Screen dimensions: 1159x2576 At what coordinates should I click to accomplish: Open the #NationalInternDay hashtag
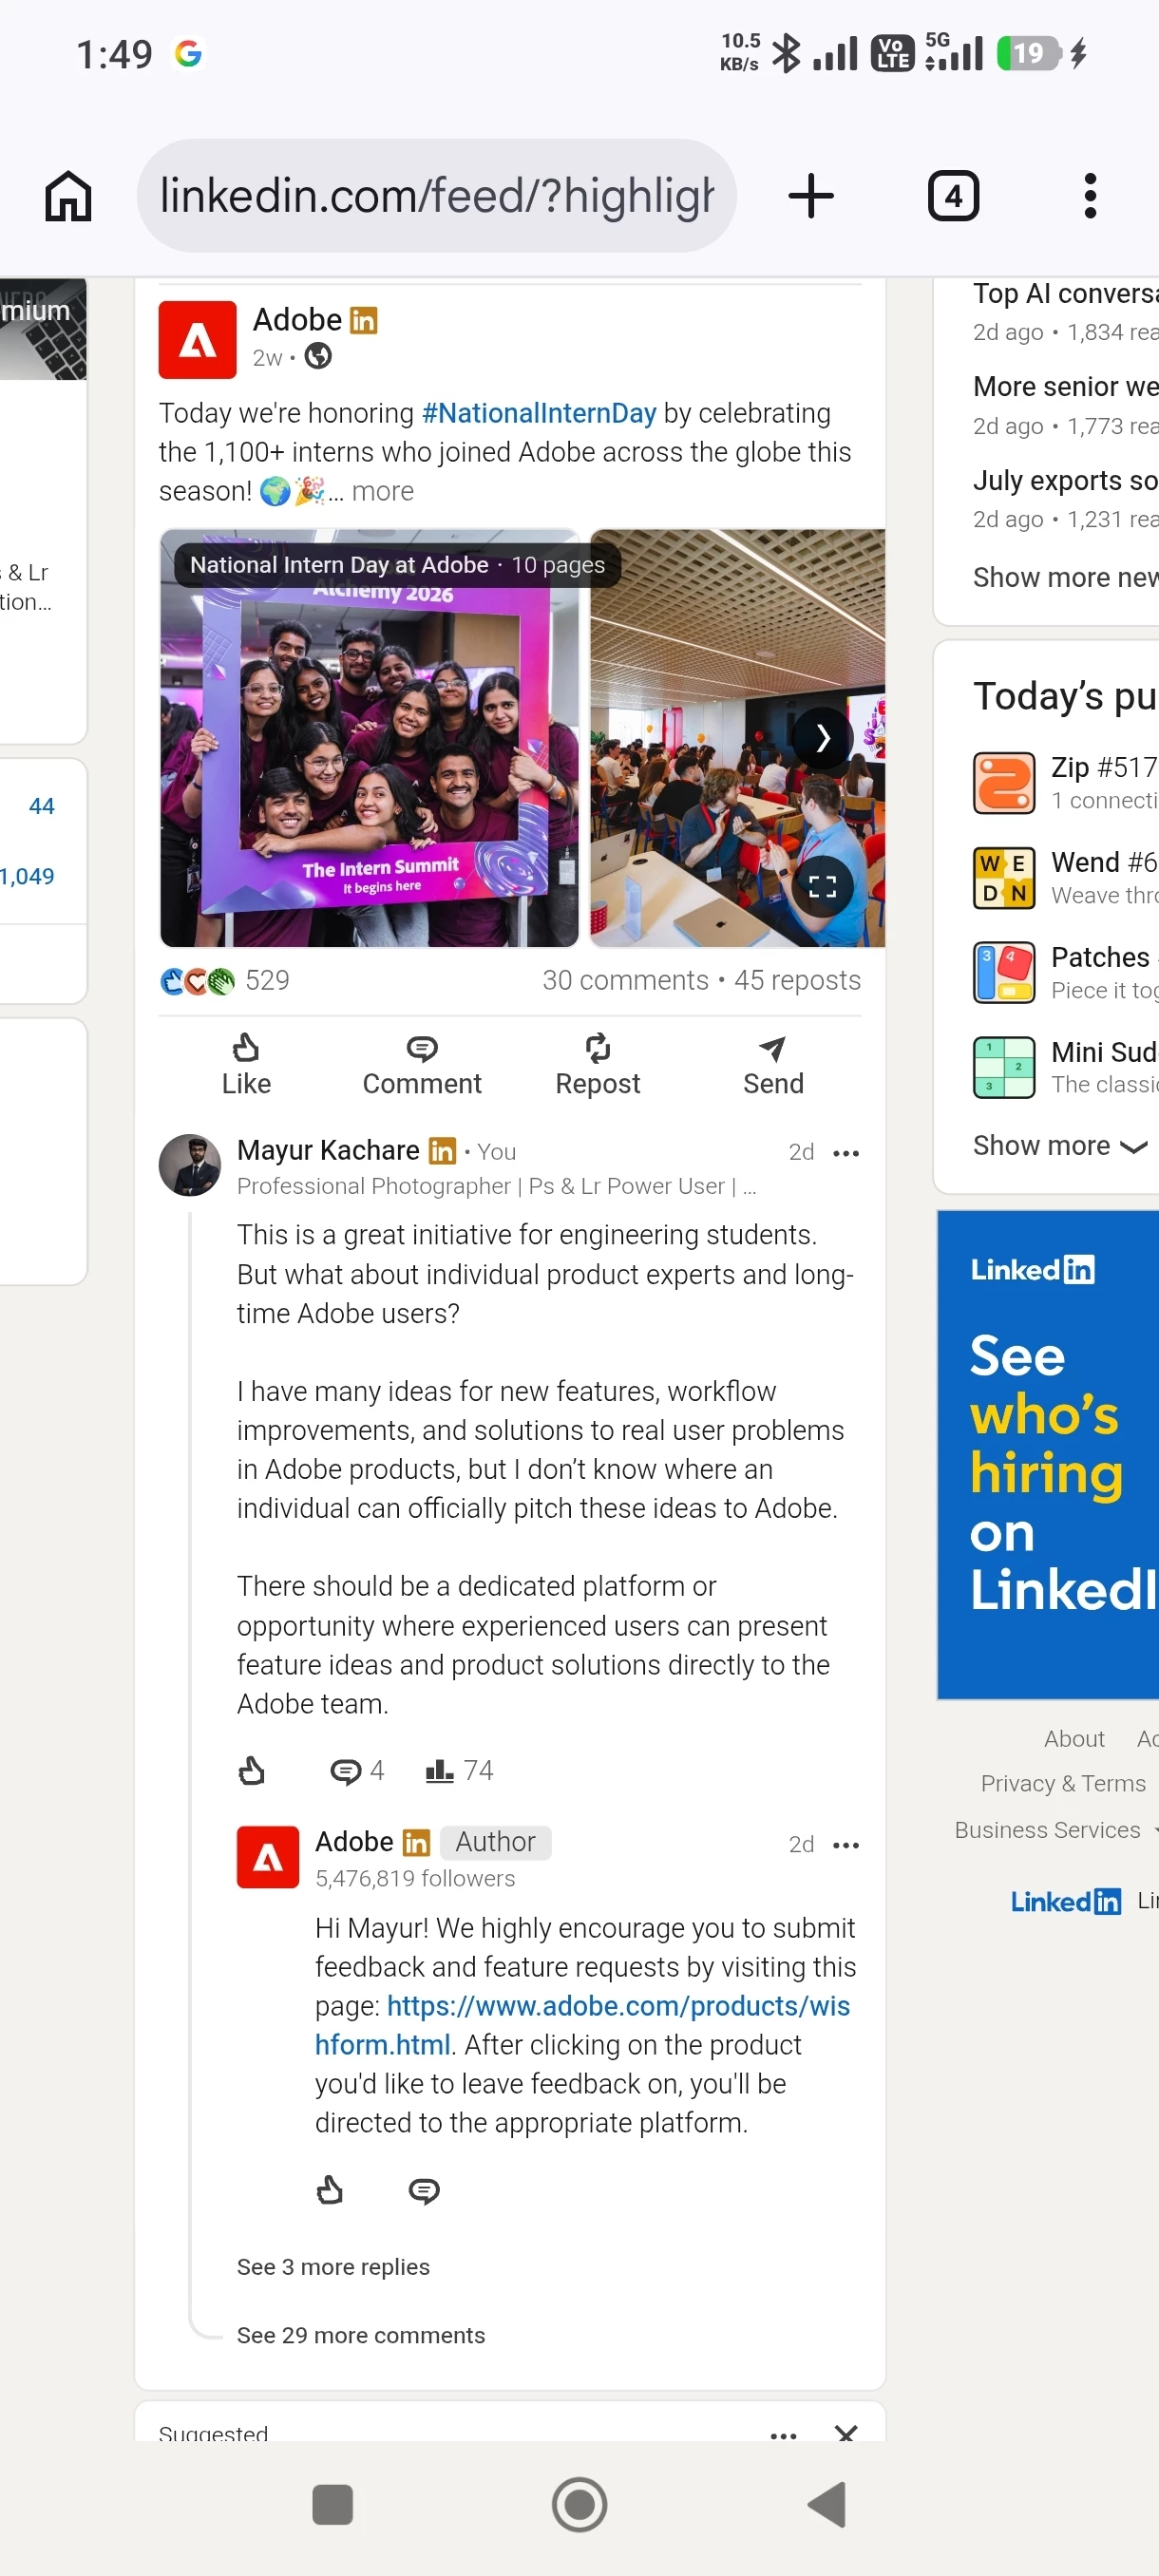point(539,413)
